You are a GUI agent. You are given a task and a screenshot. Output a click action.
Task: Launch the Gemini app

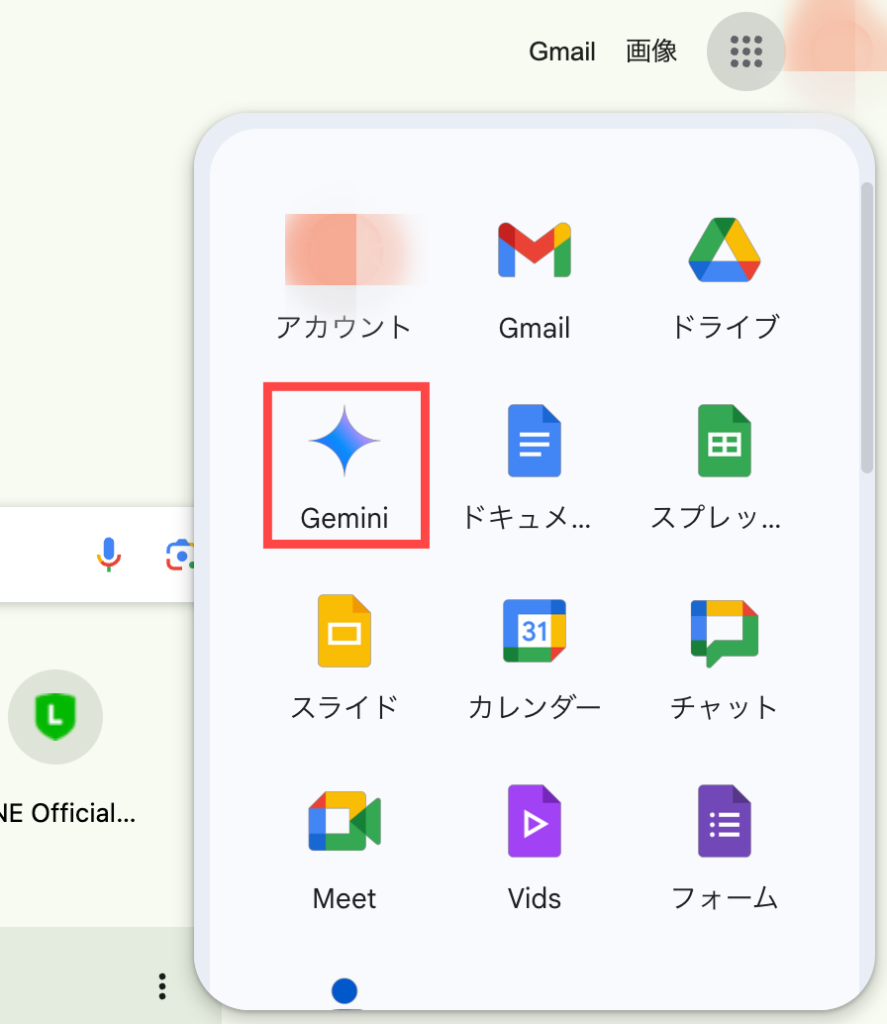345,465
